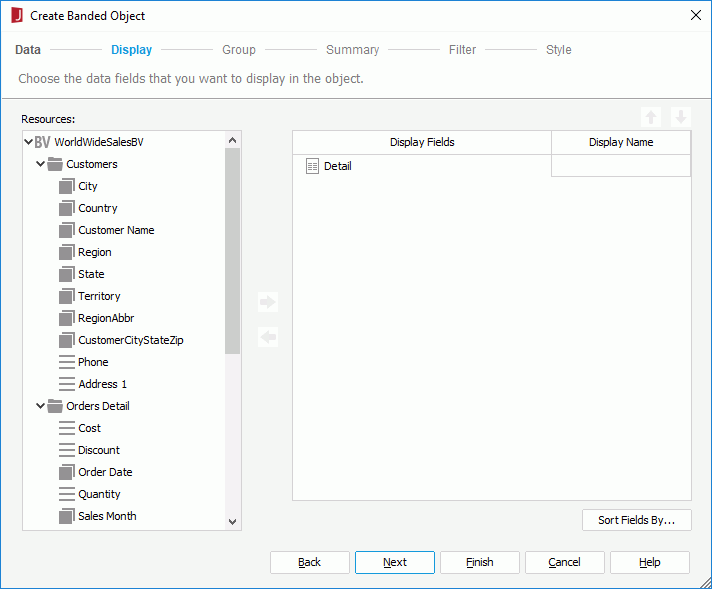Click the City field icon
Image resolution: width=712 pixels, height=589 pixels.
[66, 186]
